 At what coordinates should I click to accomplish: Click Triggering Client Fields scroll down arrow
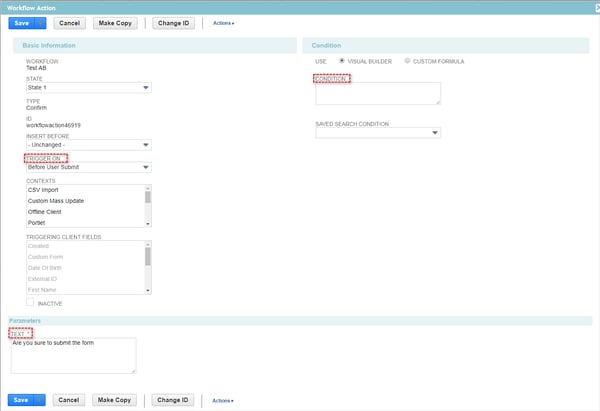pos(148,291)
